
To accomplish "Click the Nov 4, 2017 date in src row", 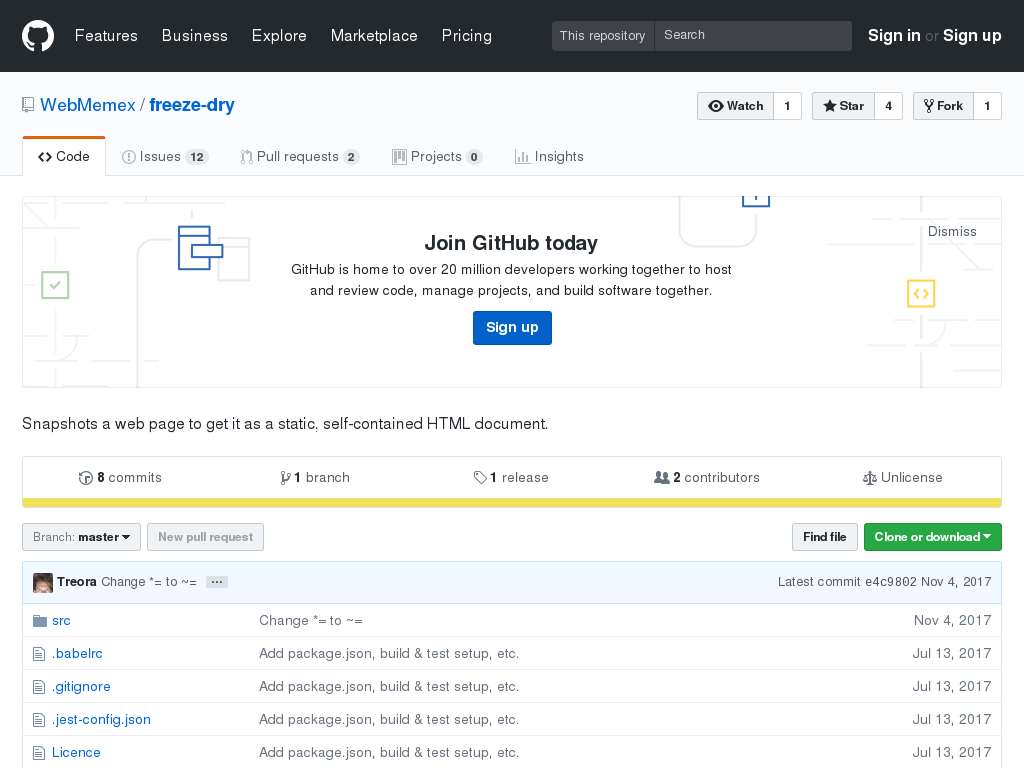I will 952,621.
